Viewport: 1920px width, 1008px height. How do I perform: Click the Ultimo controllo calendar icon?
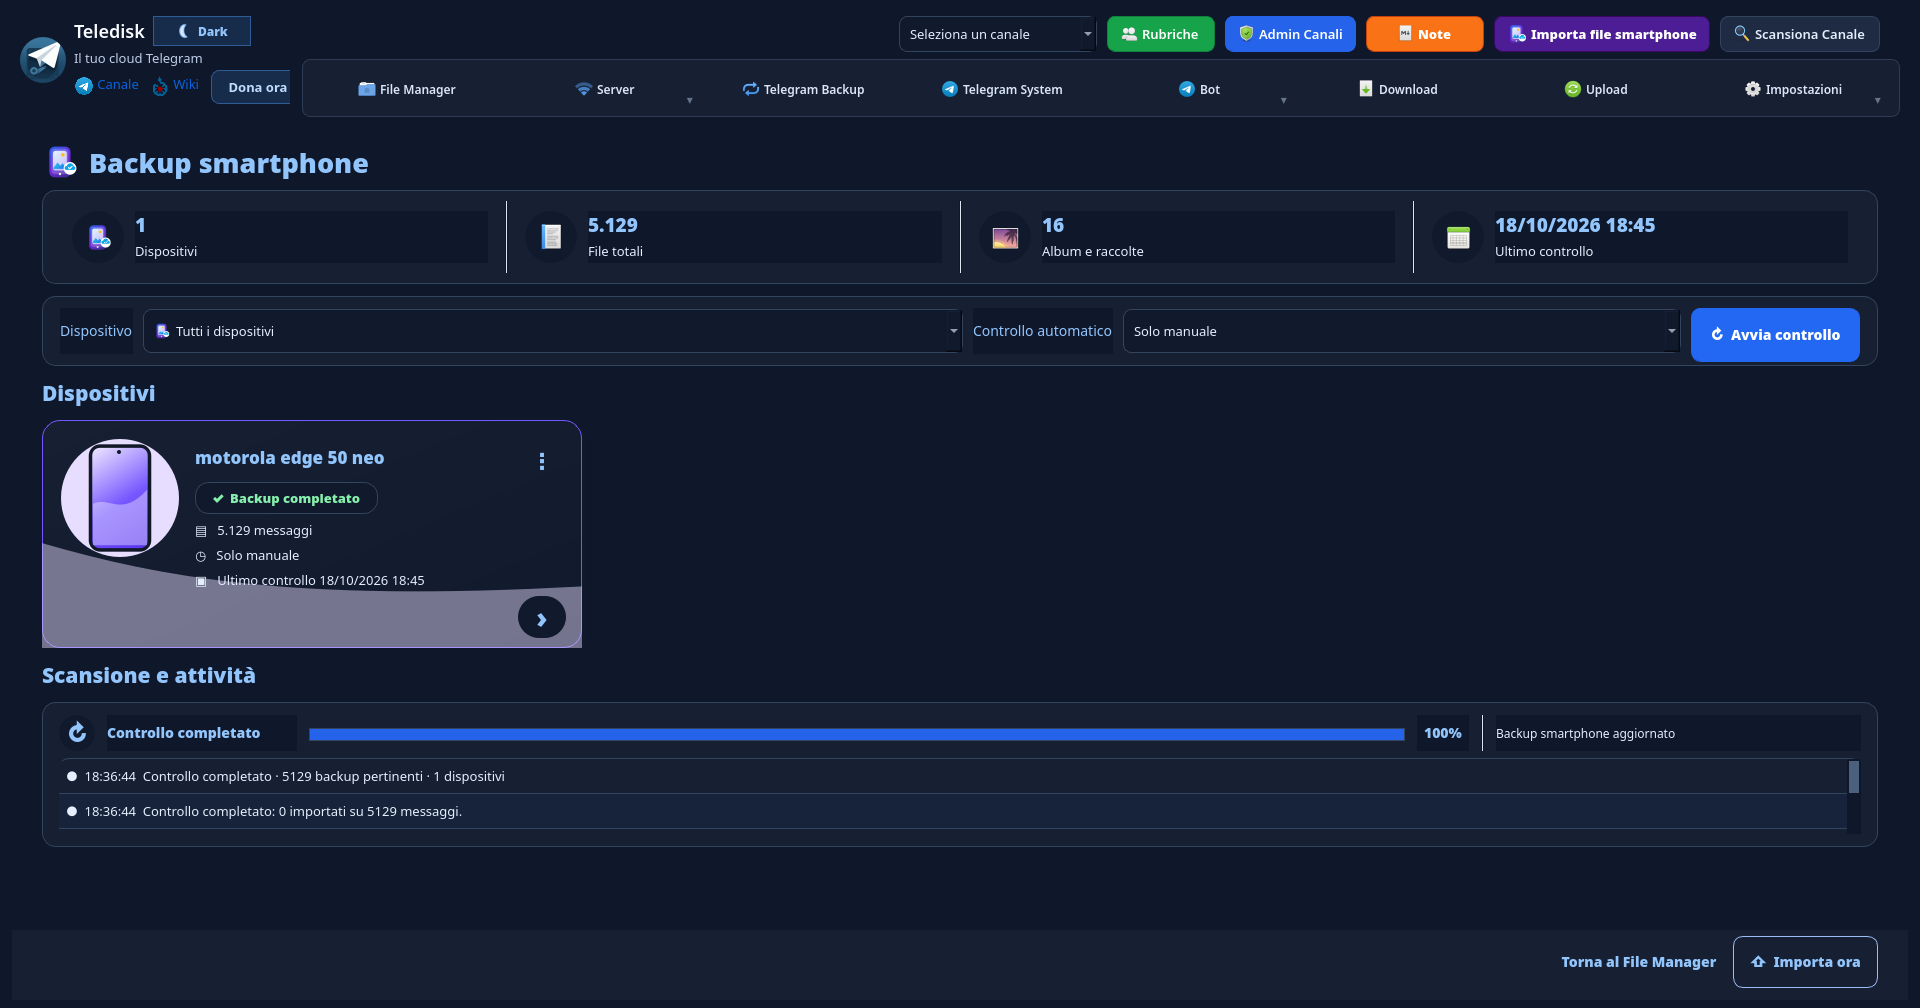[x=1458, y=237]
